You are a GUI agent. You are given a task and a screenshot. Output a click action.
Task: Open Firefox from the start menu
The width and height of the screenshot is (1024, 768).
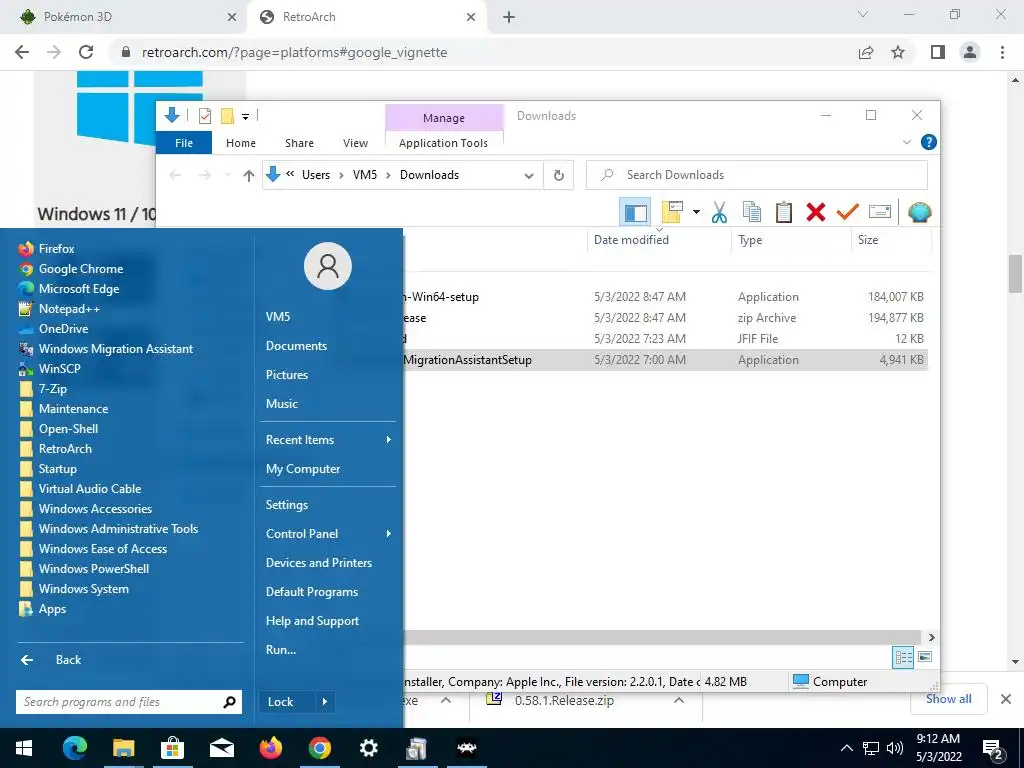[x=56, y=249]
